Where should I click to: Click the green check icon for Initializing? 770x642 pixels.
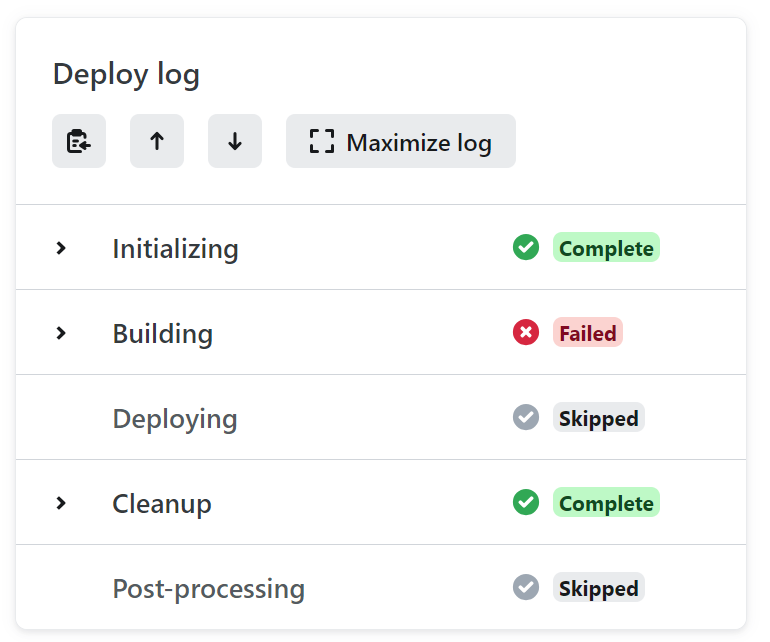[526, 247]
